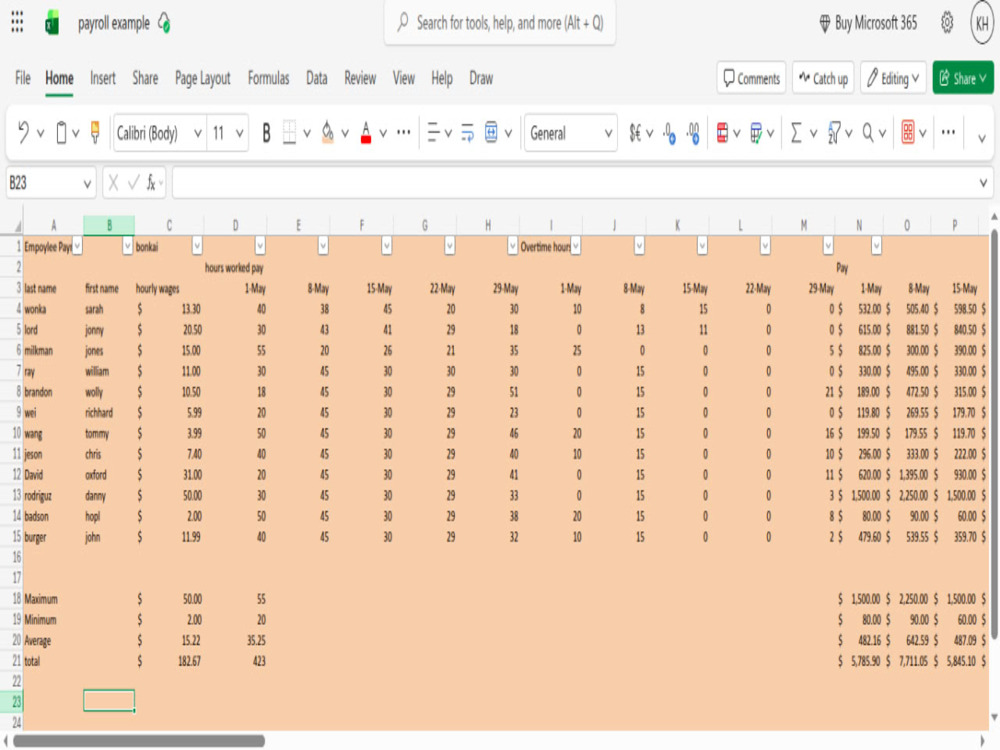Open paste options dropdown arrow
Image resolution: width=1000 pixels, height=750 pixels.
[75, 133]
